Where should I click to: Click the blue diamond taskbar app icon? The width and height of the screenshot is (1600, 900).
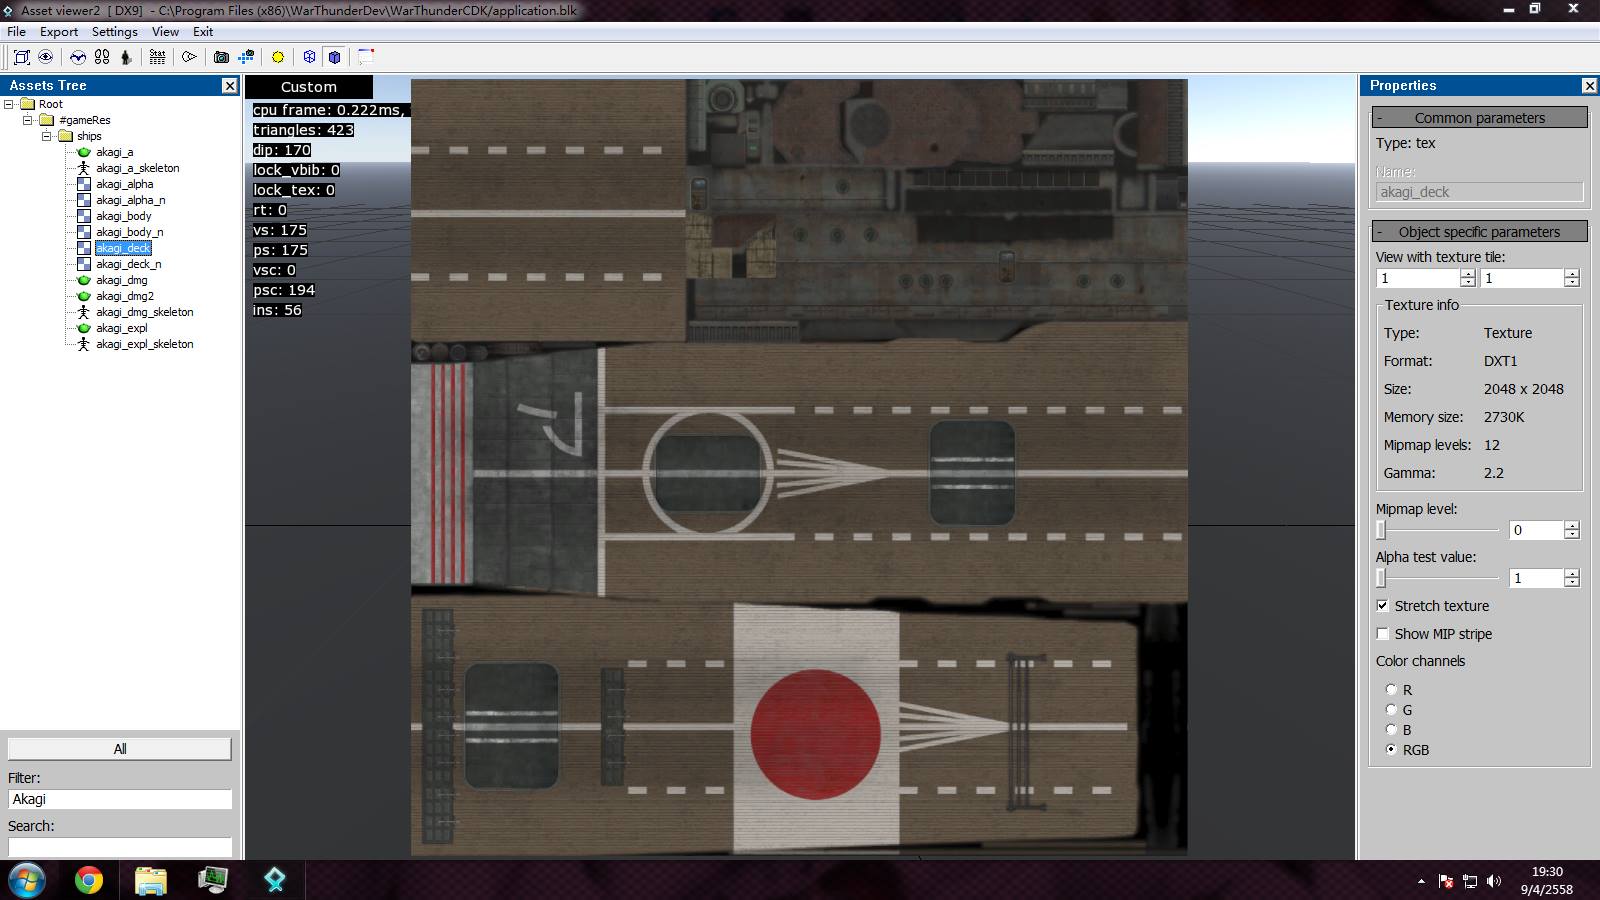pos(275,880)
